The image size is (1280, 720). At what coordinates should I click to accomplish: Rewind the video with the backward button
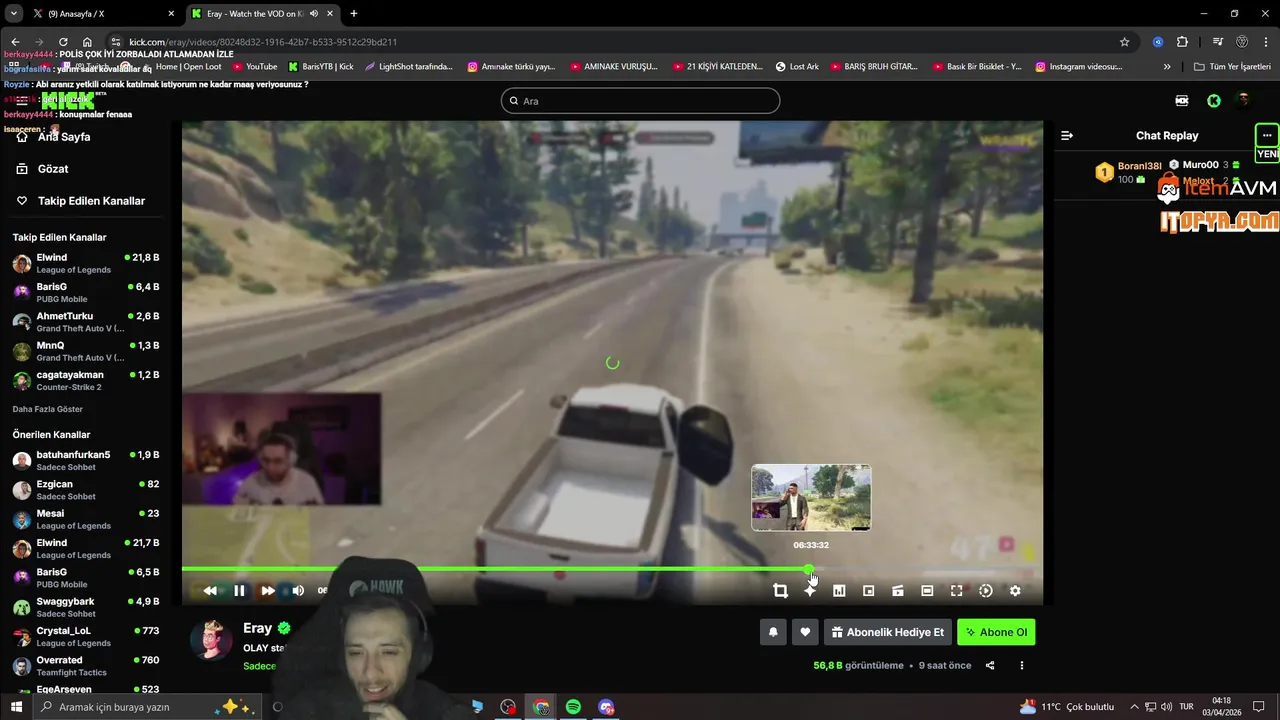(x=210, y=591)
